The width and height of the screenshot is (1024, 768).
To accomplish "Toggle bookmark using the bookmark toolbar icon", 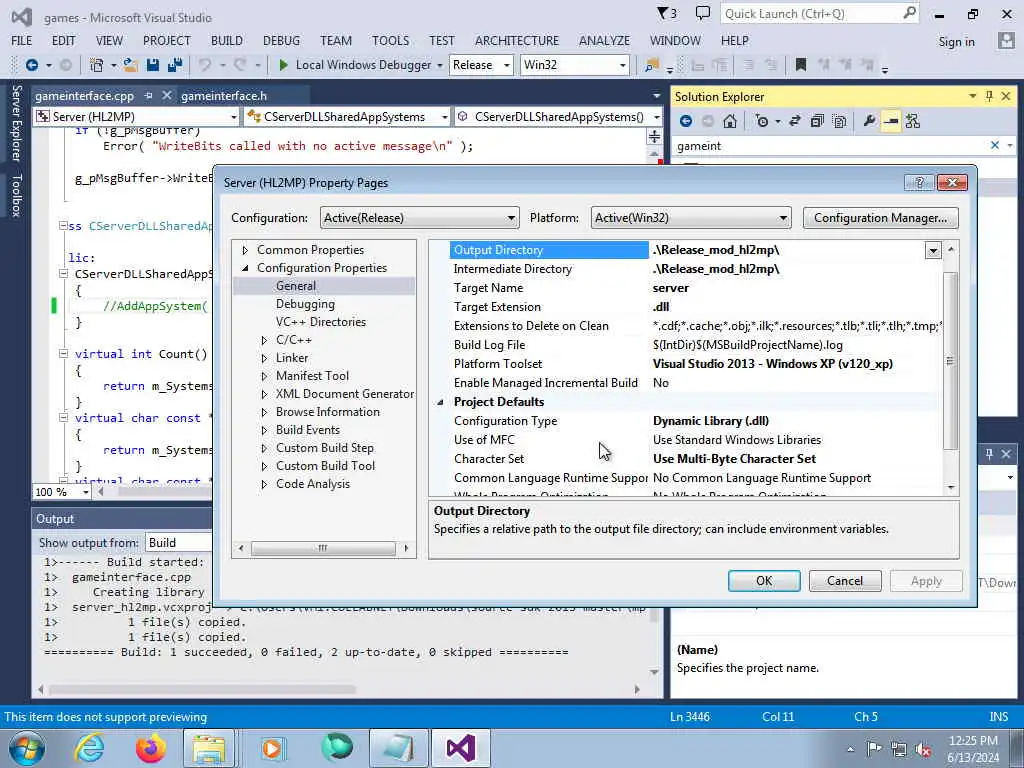I will click(x=801, y=65).
